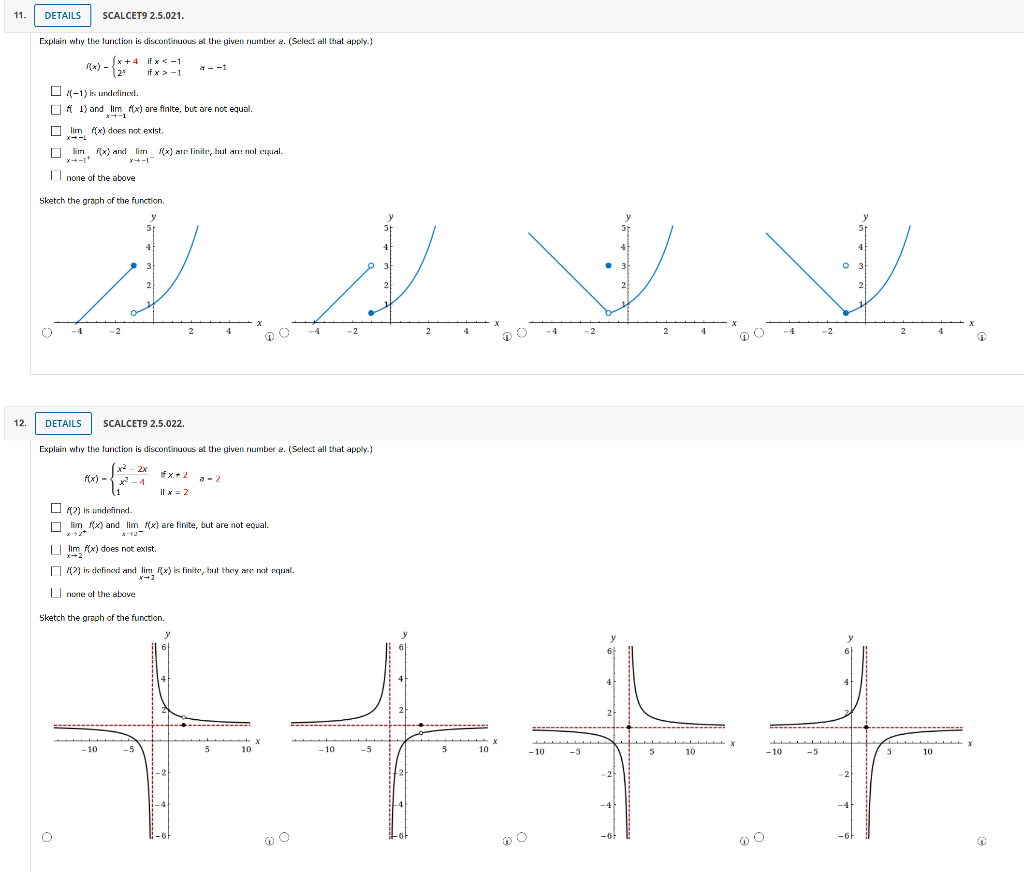The image size is (1024, 872).
Task: Check 'lim f(x) does not exist' in question 11
Action: [55, 132]
